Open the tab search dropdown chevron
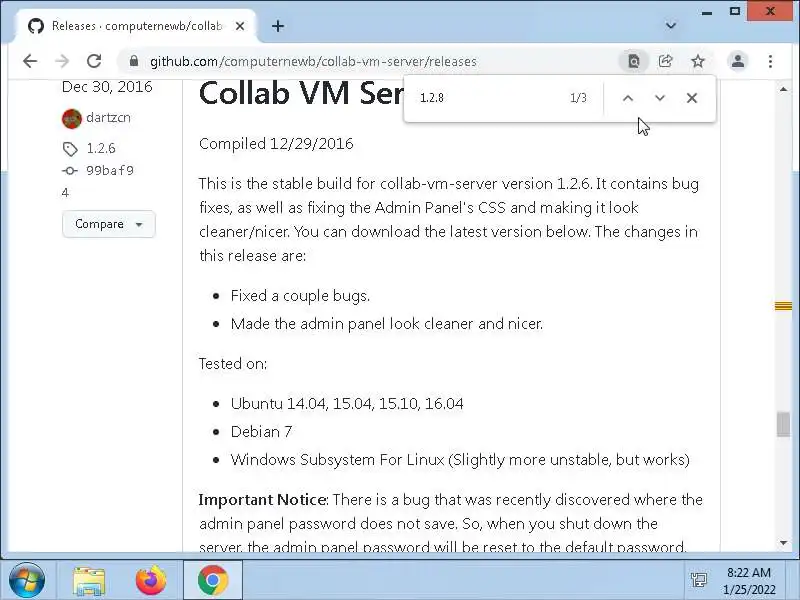800x600 pixels. click(671, 26)
